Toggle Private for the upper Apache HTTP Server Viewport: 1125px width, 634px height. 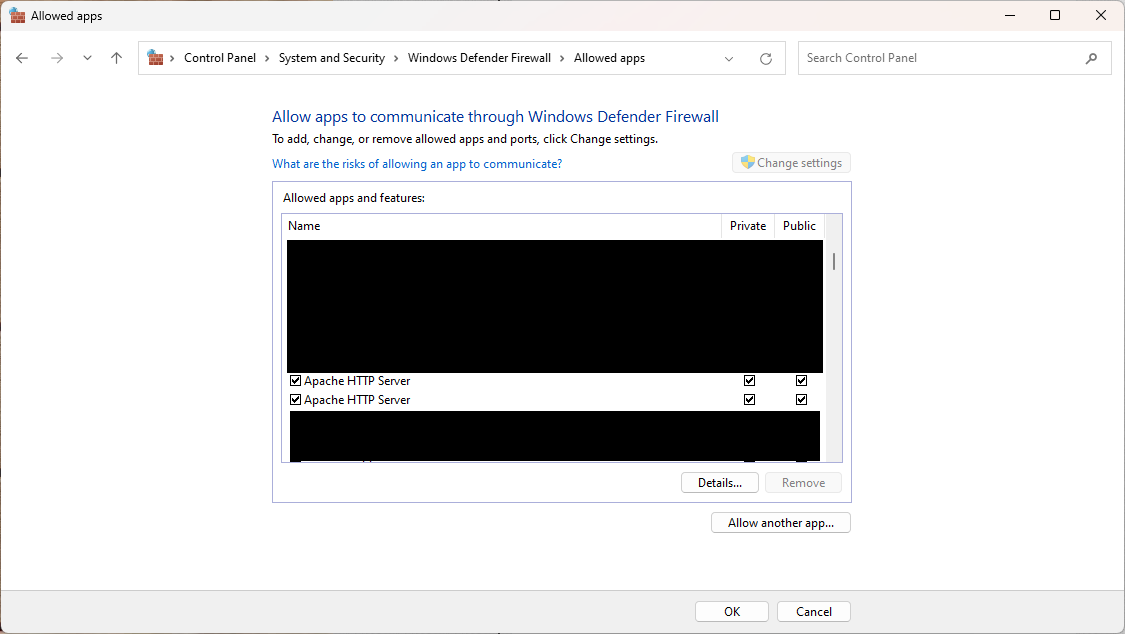tap(749, 381)
